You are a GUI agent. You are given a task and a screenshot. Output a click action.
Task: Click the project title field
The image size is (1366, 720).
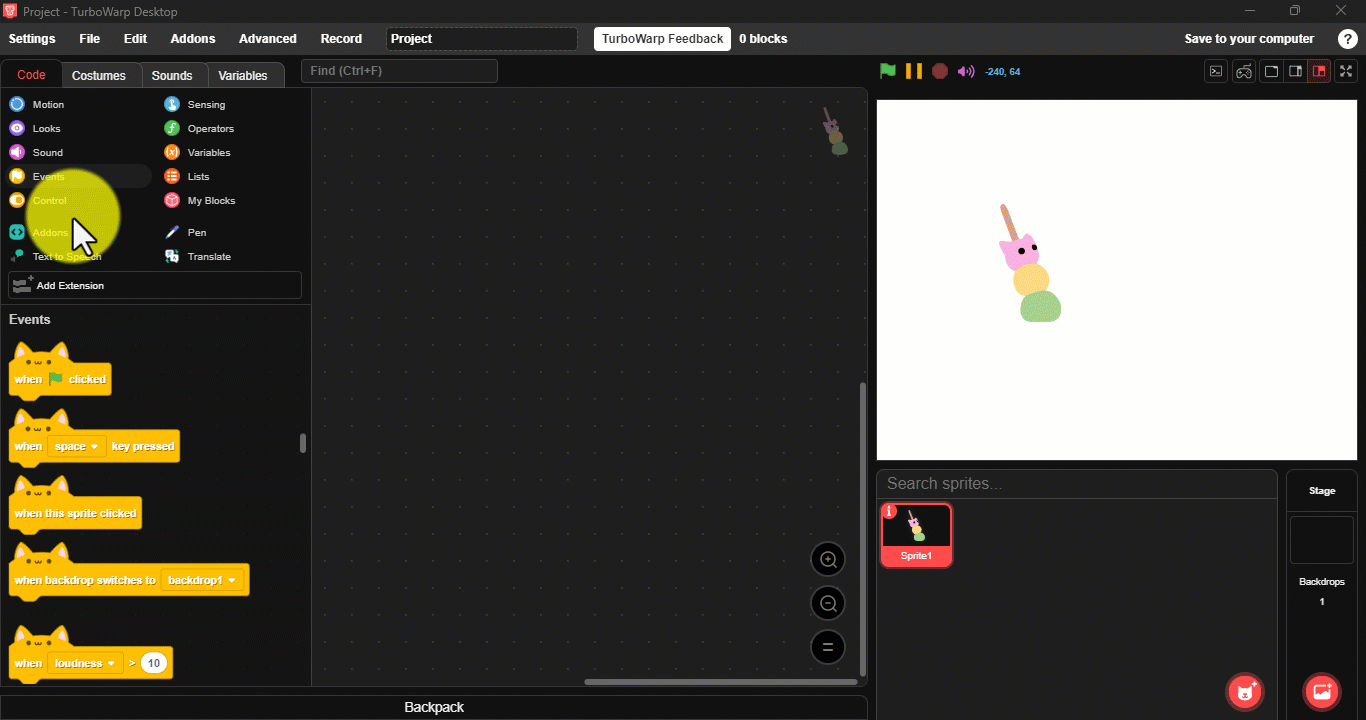point(482,39)
